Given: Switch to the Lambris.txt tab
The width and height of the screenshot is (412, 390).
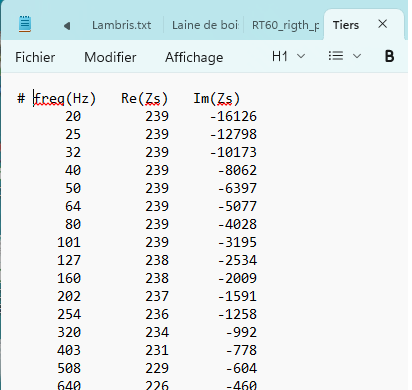Looking at the screenshot, I should [121, 25].
